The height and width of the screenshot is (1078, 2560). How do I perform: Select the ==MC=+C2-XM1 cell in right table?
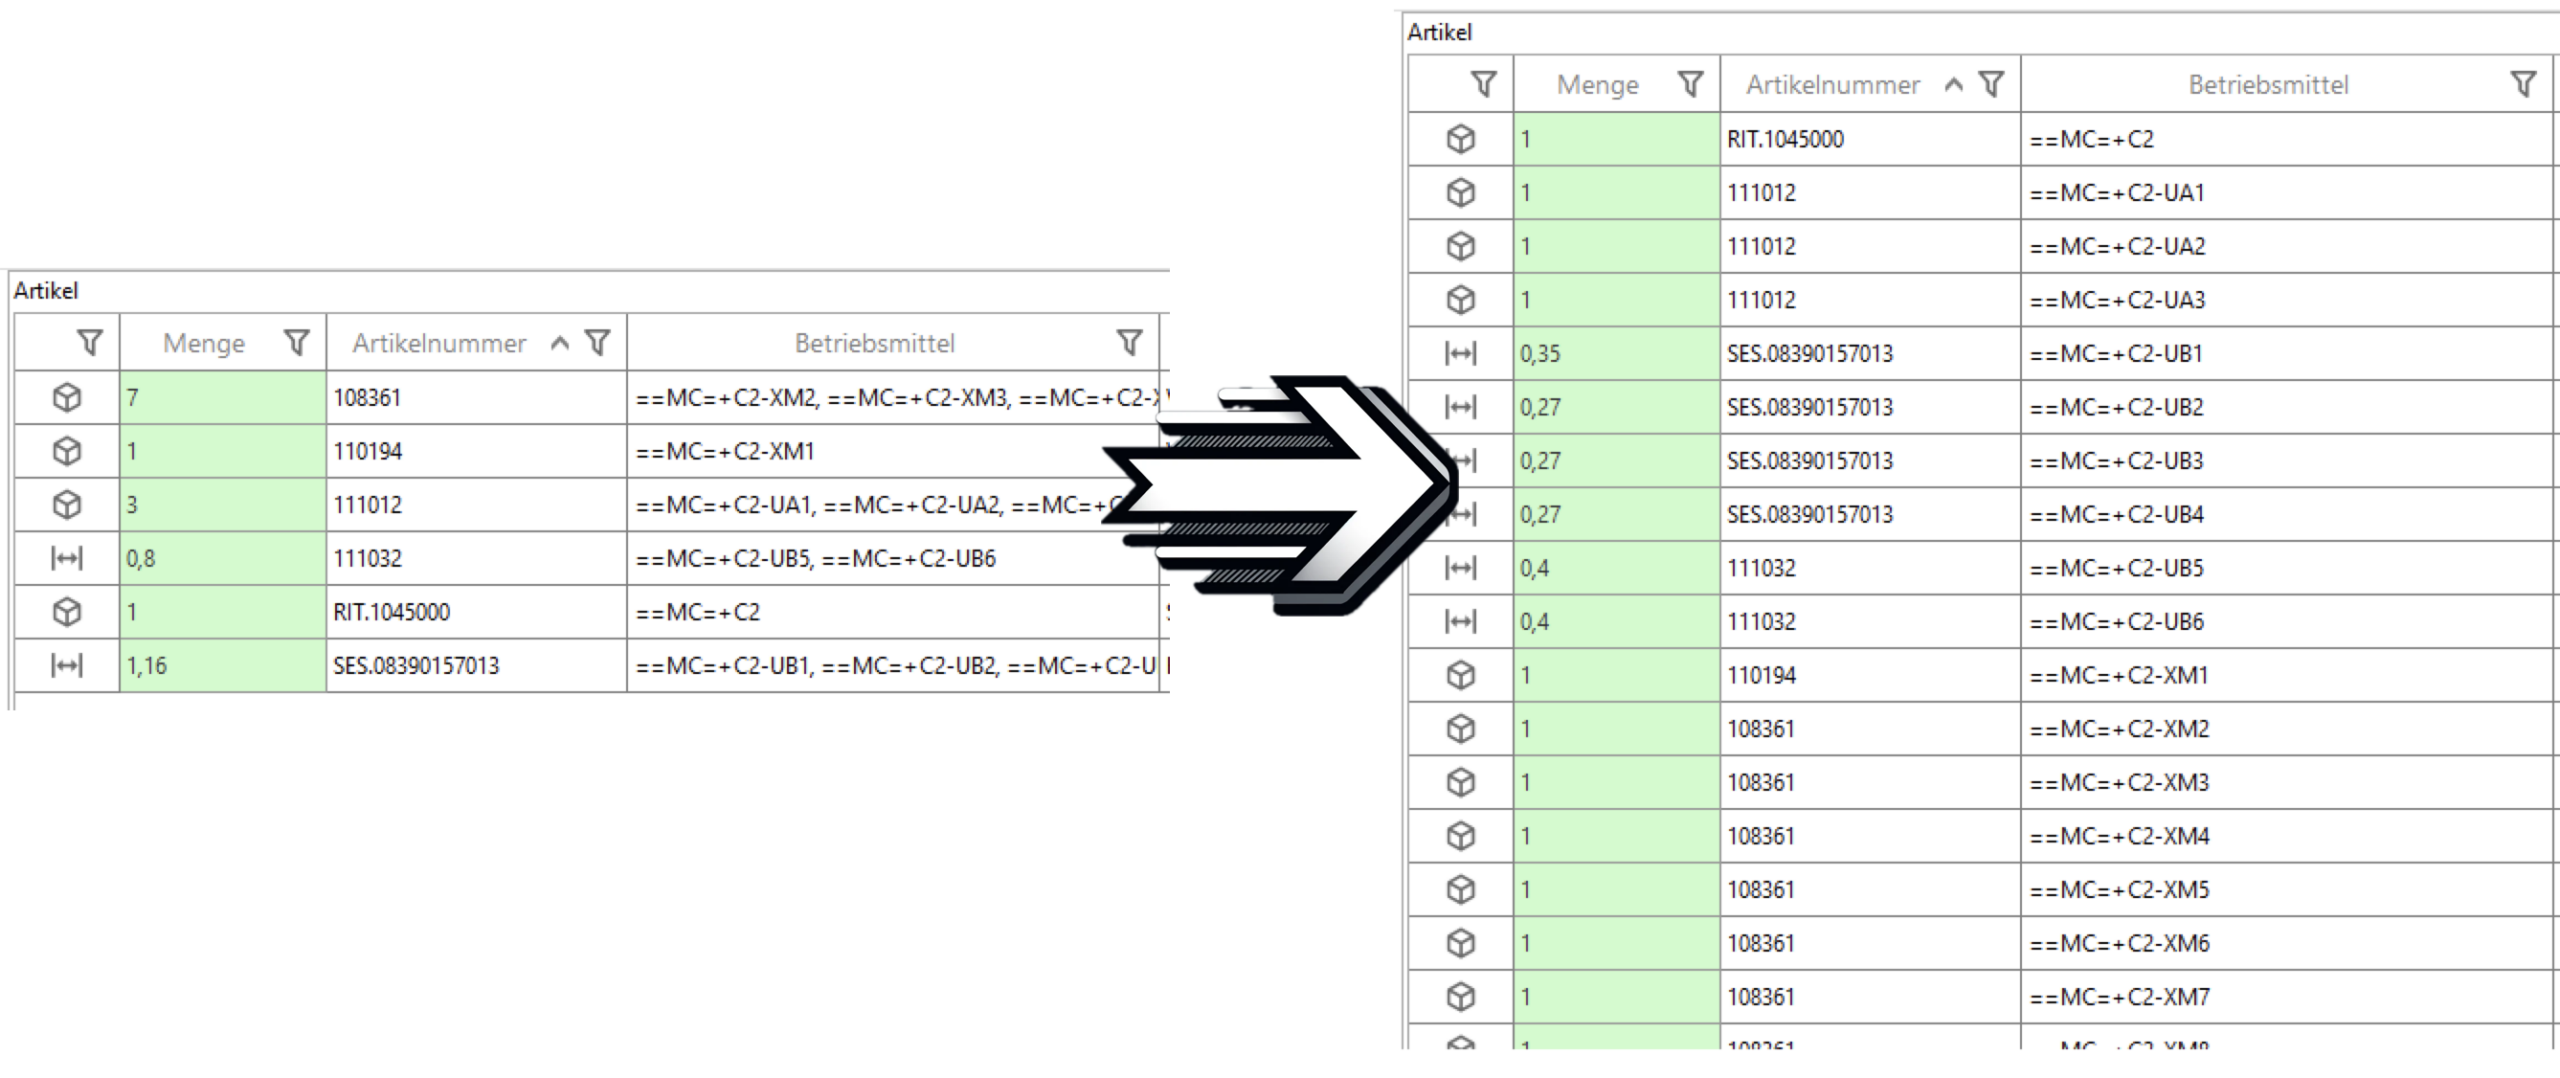coord(2286,676)
